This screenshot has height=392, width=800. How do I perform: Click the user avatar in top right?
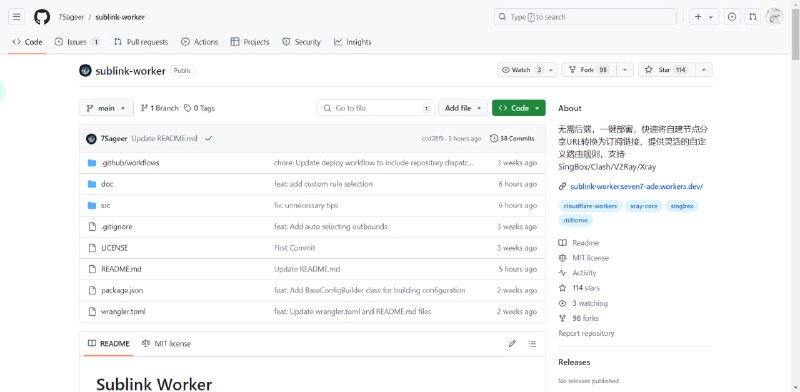click(774, 17)
